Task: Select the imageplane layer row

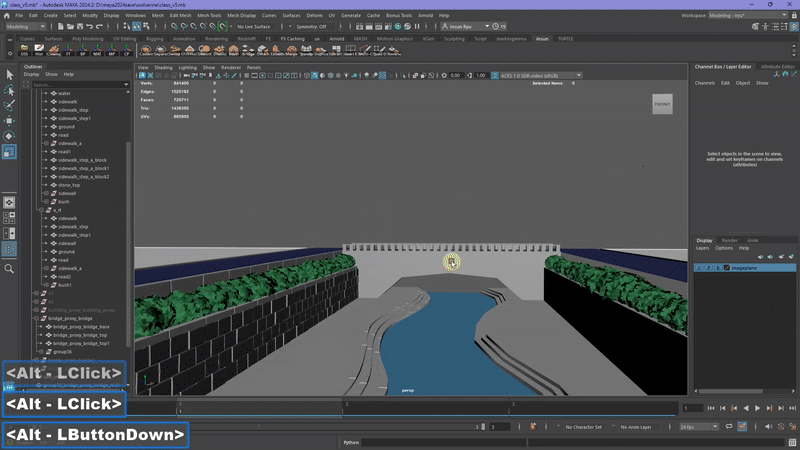Action: click(744, 268)
